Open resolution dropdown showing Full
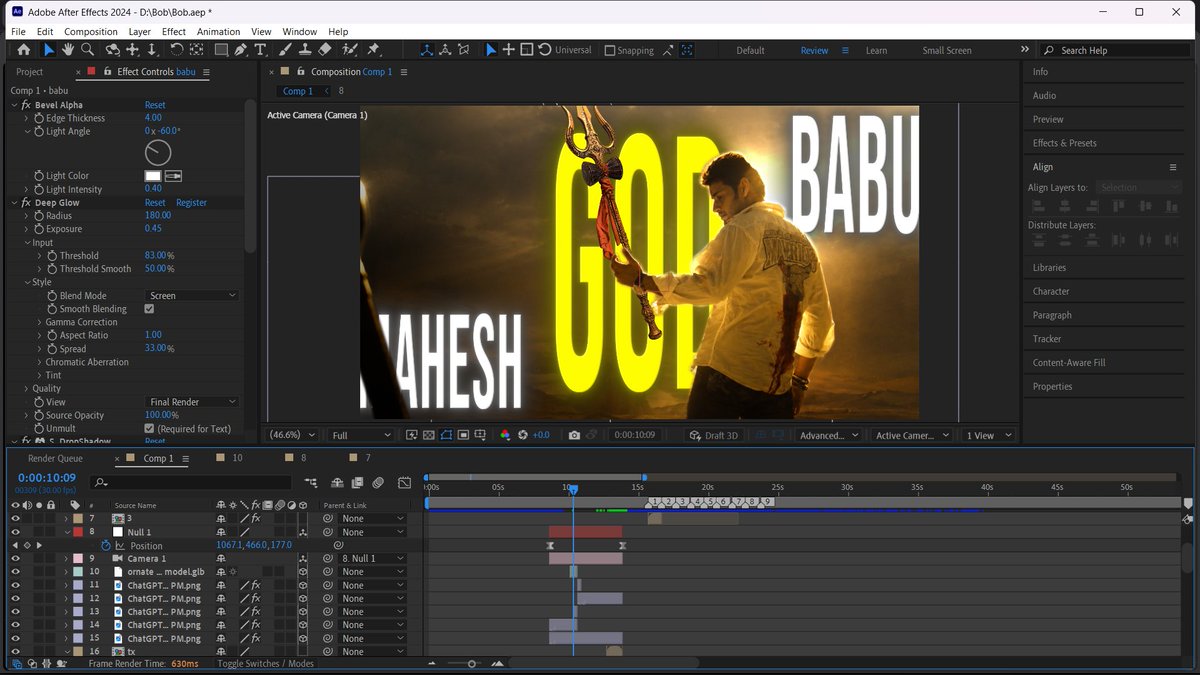The image size is (1200, 675). point(361,435)
